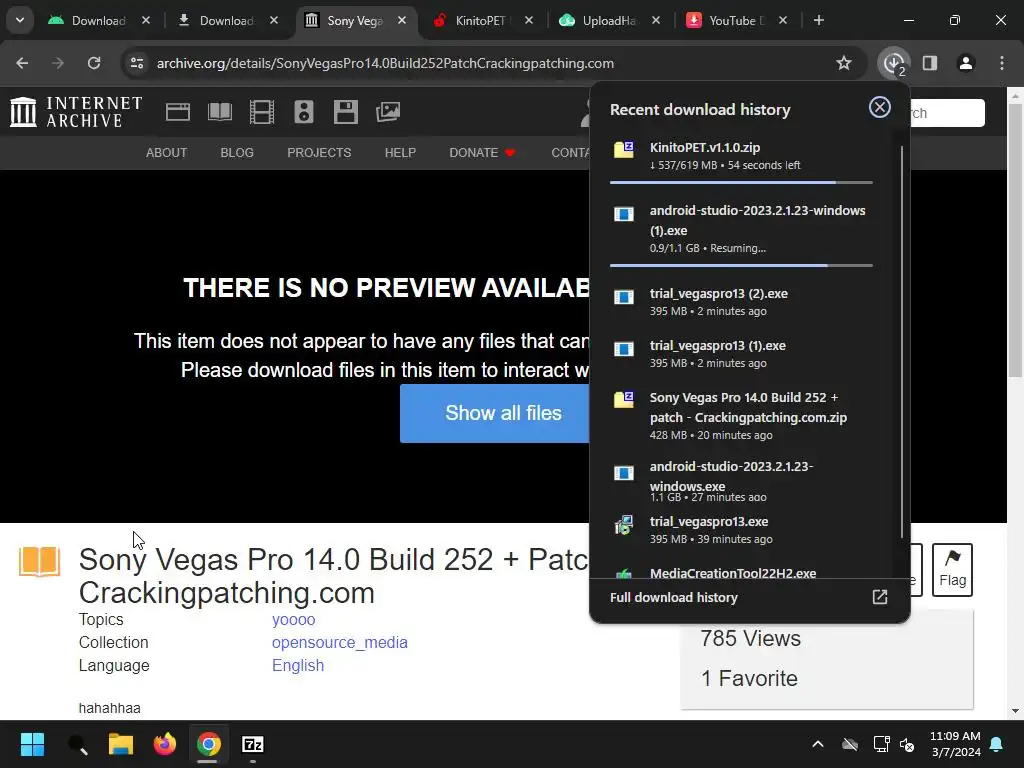Open the Audio speaker icon in archive nav
This screenshot has height=768, width=1024.
304,112
